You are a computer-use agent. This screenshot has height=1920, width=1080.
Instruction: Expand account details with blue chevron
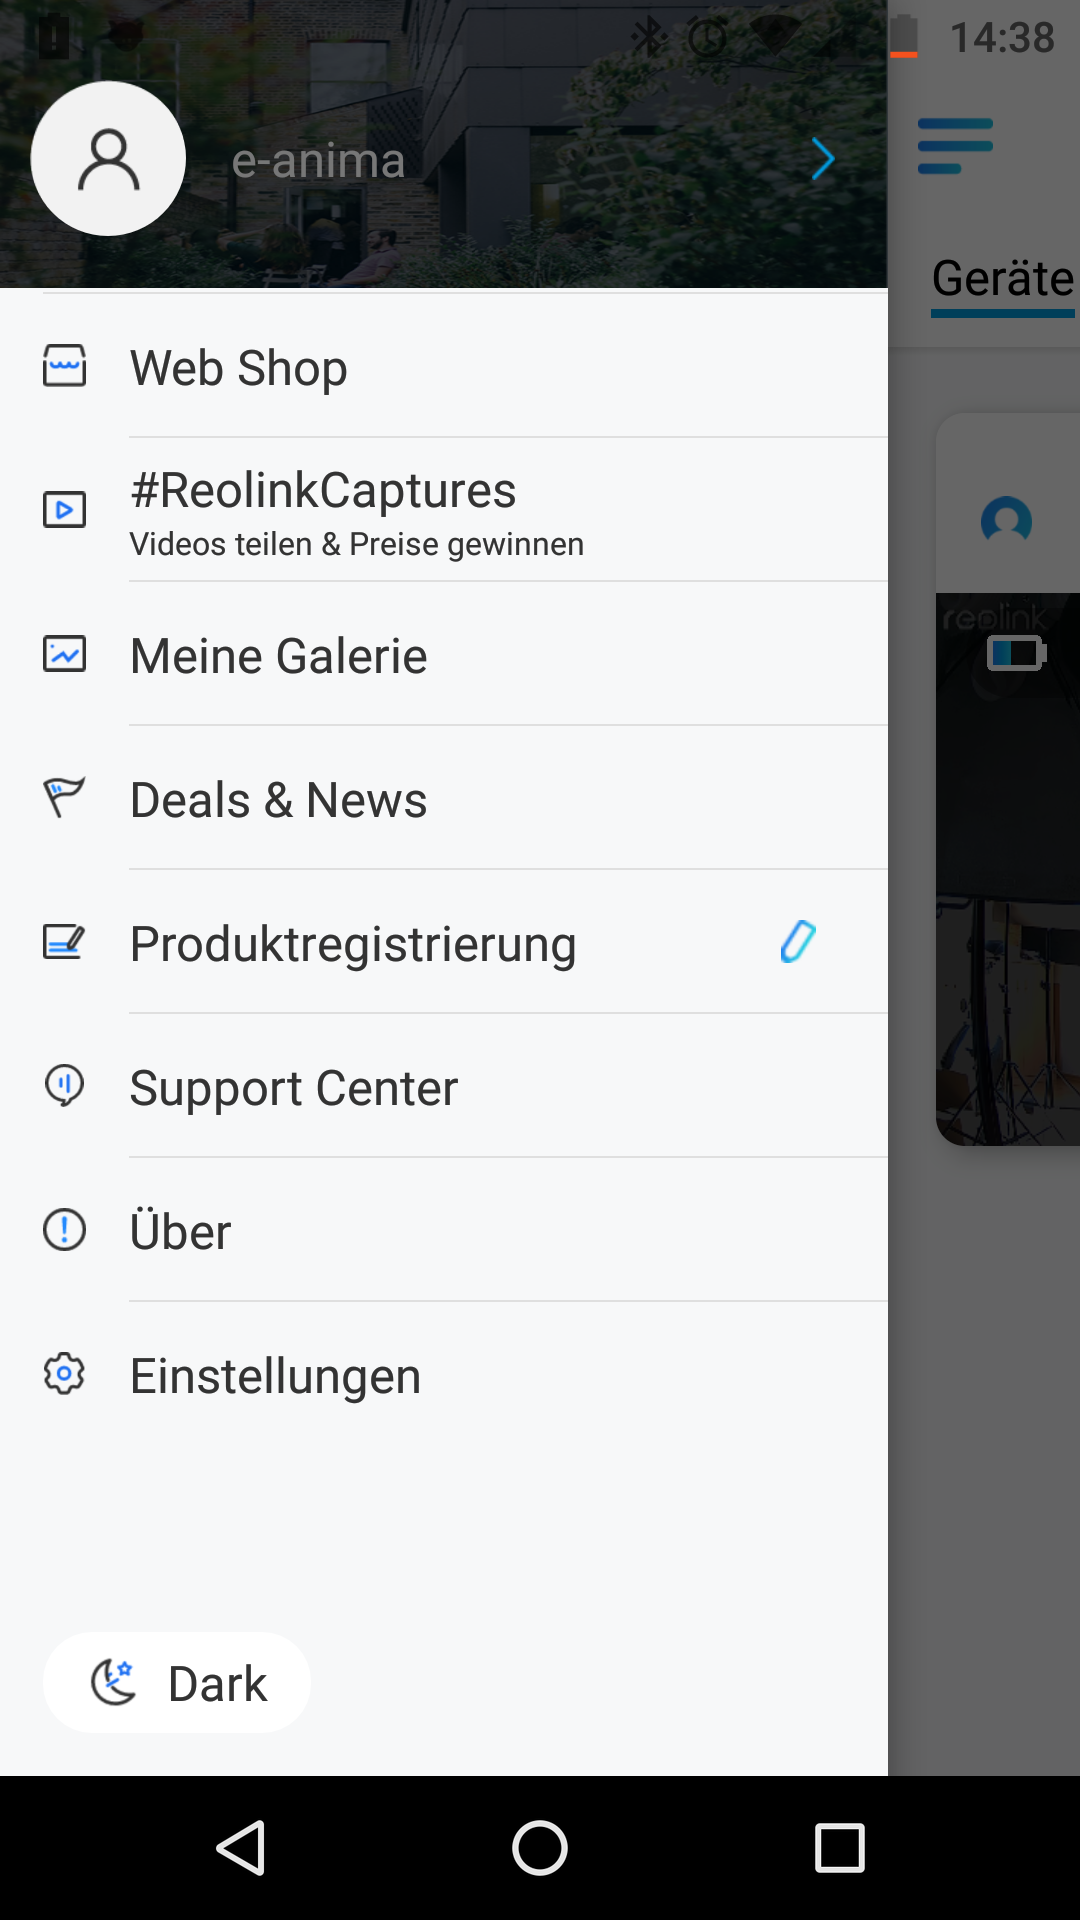(x=822, y=159)
